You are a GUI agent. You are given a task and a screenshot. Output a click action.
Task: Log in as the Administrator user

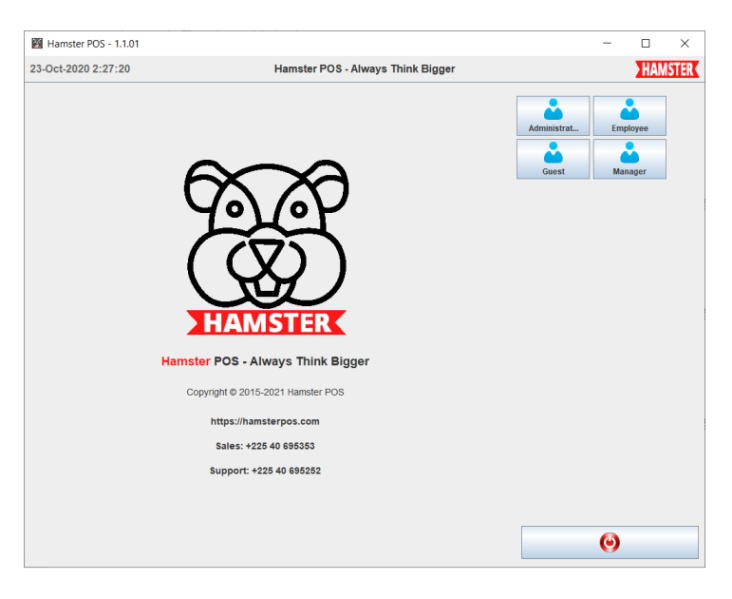point(553,116)
